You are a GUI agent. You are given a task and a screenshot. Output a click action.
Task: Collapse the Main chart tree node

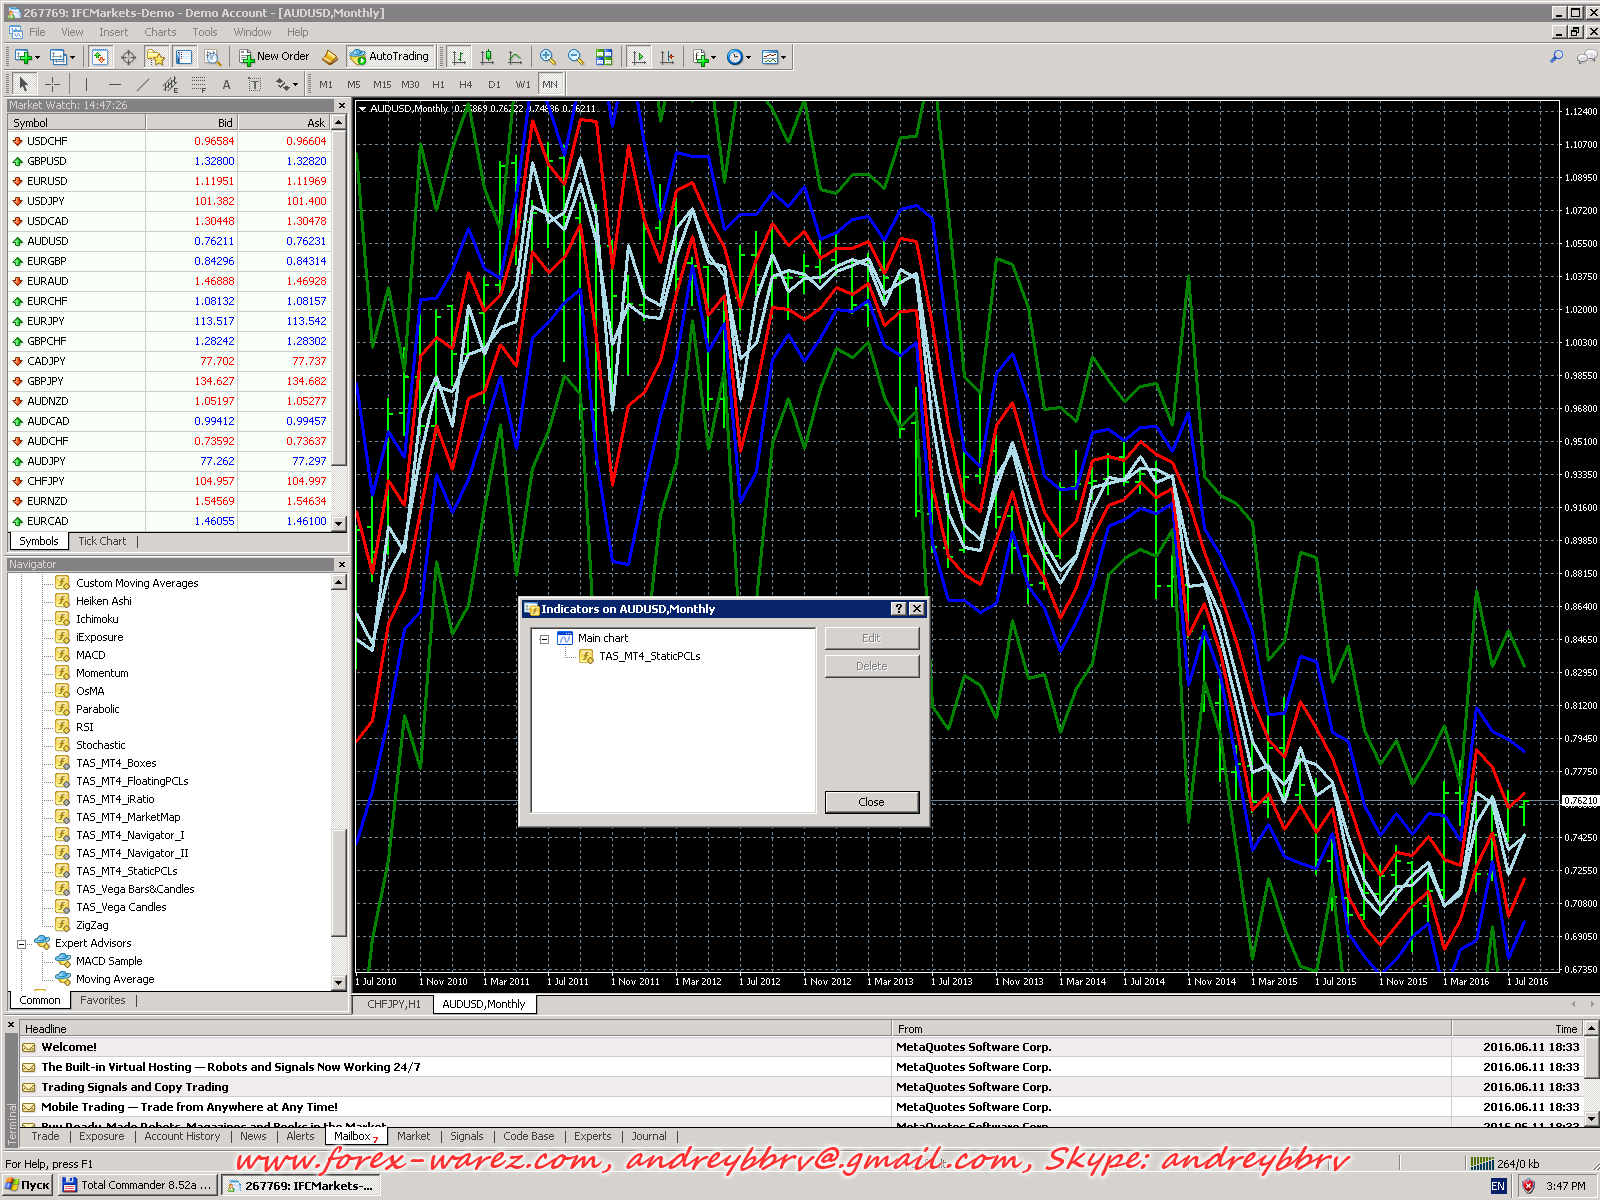[x=544, y=639]
